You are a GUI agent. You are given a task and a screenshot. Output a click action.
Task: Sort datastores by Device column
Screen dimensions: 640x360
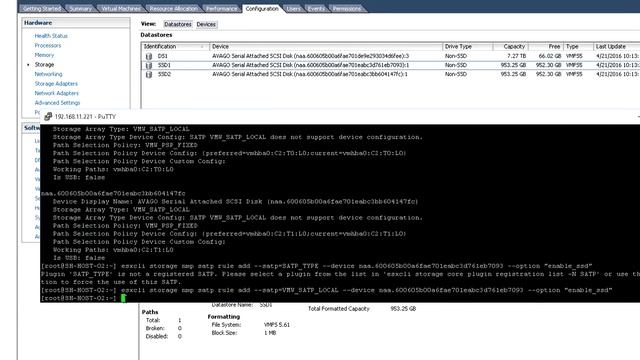pos(326,47)
